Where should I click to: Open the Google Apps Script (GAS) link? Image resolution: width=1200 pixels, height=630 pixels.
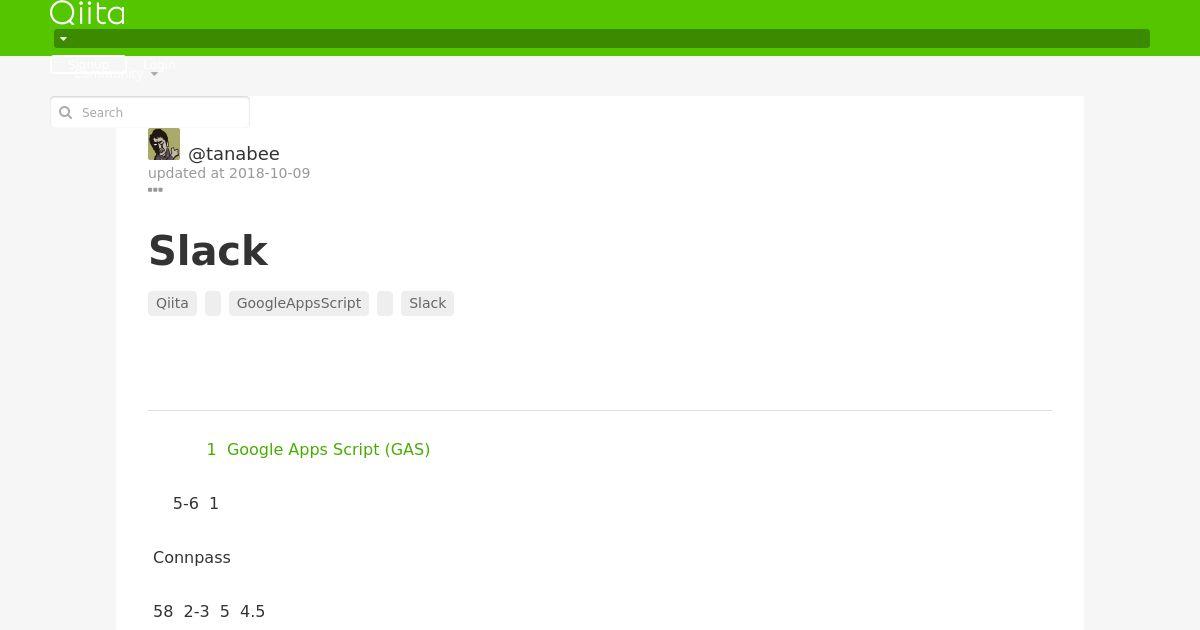328,450
